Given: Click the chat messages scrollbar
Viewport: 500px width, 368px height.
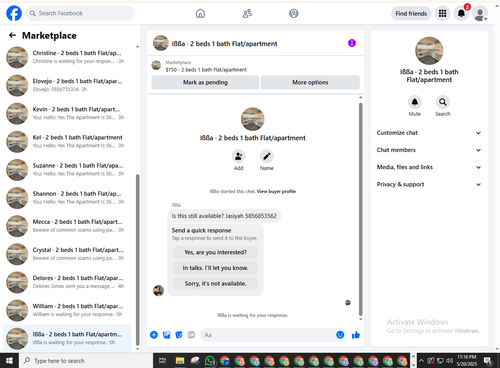Looking at the screenshot, I should point(360,209).
